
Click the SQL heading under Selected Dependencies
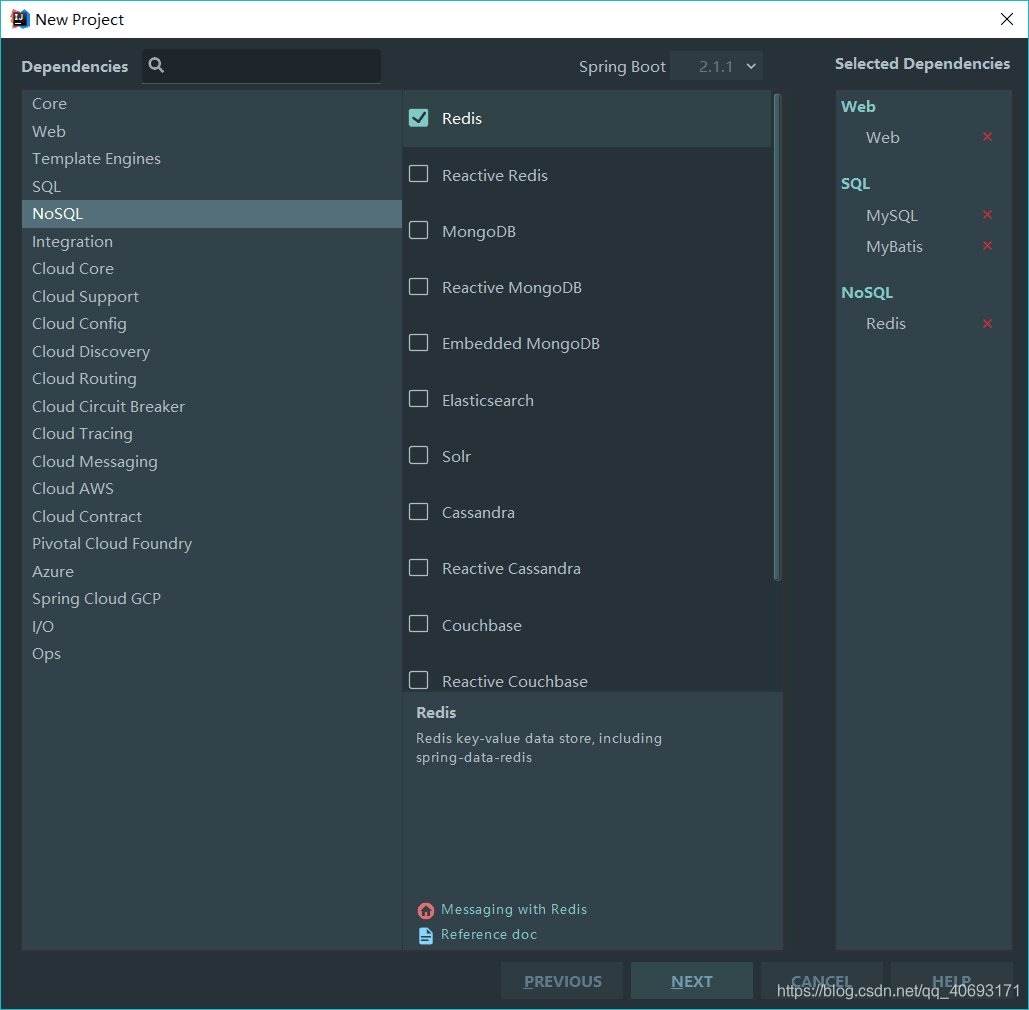(x=855, y=184)
